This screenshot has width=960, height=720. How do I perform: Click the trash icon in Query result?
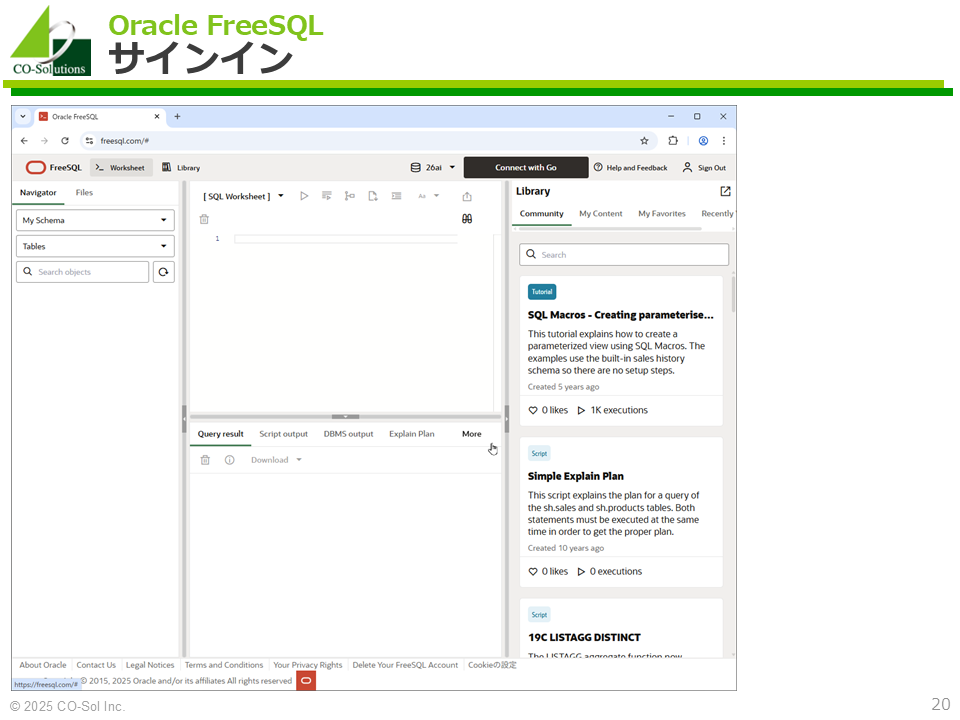(205, 460)
